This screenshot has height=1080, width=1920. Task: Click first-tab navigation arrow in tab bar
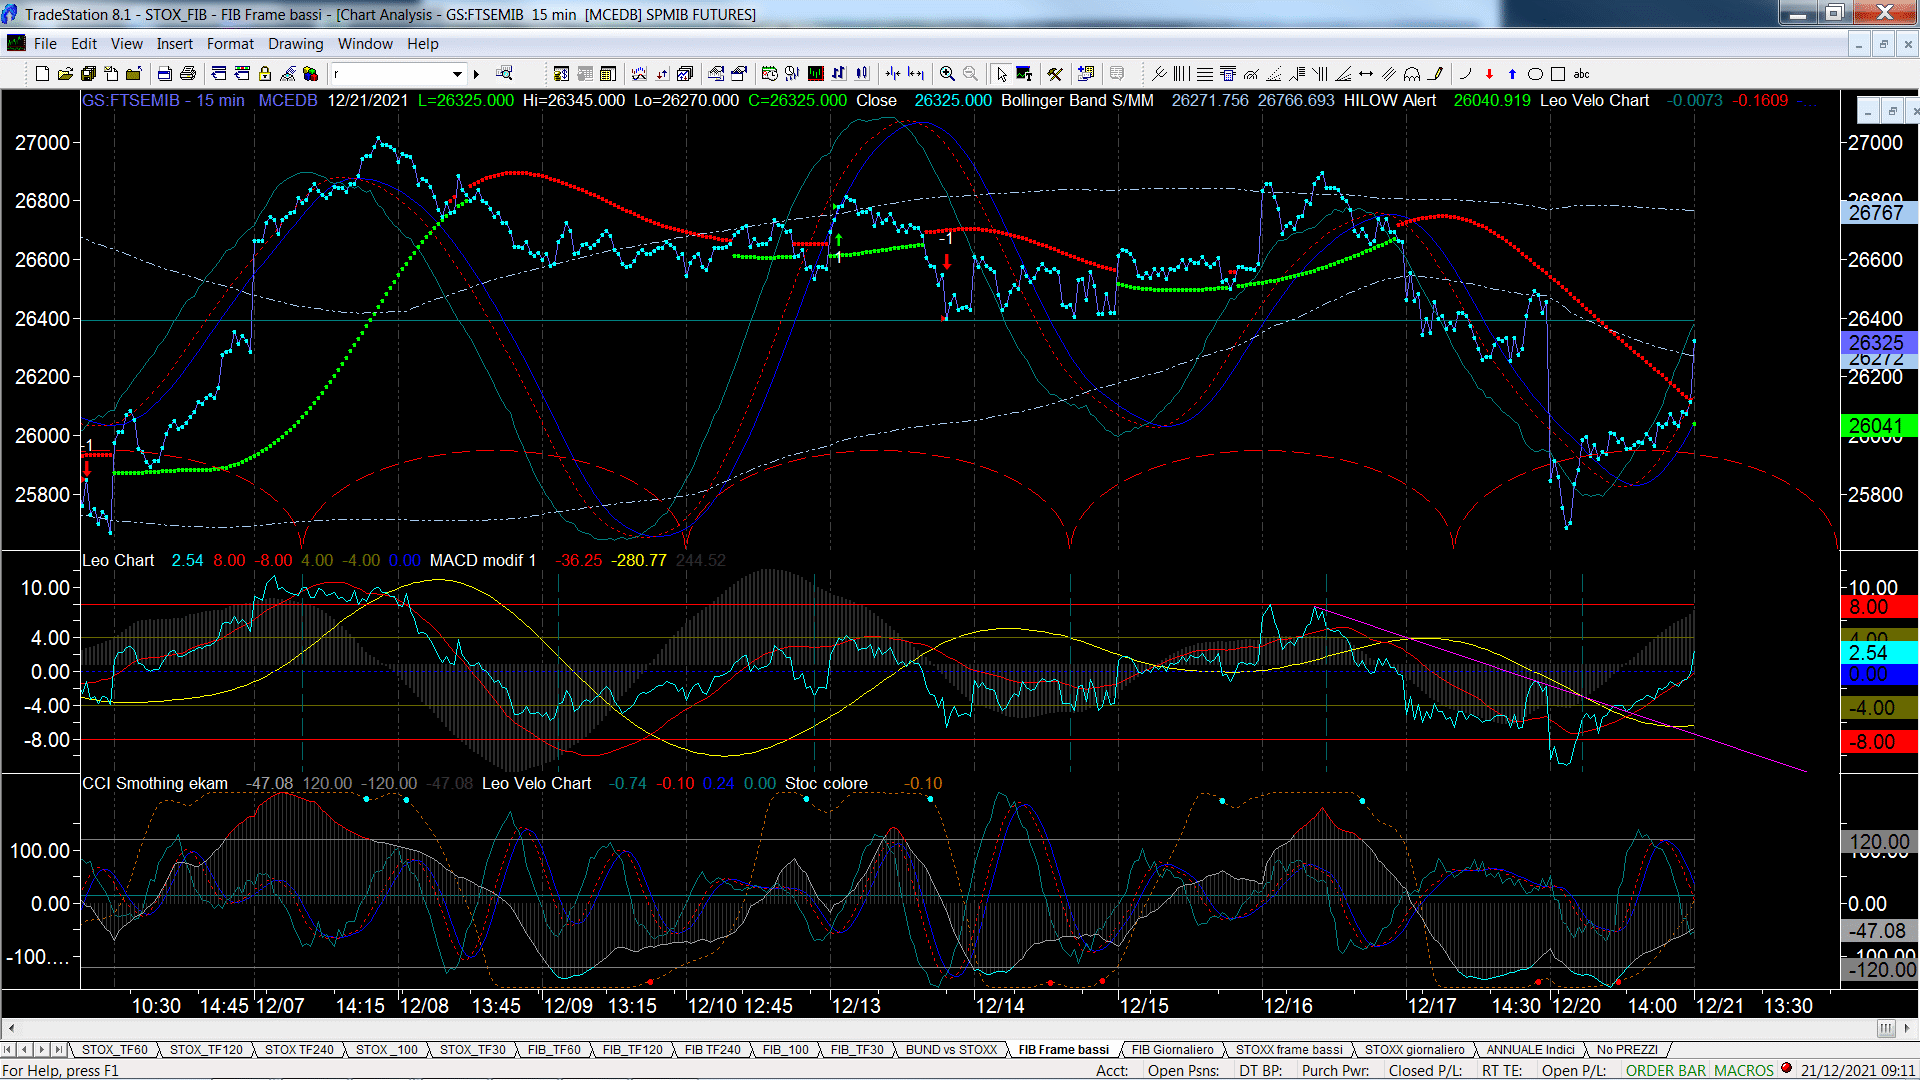click(x=8, y=1050)
